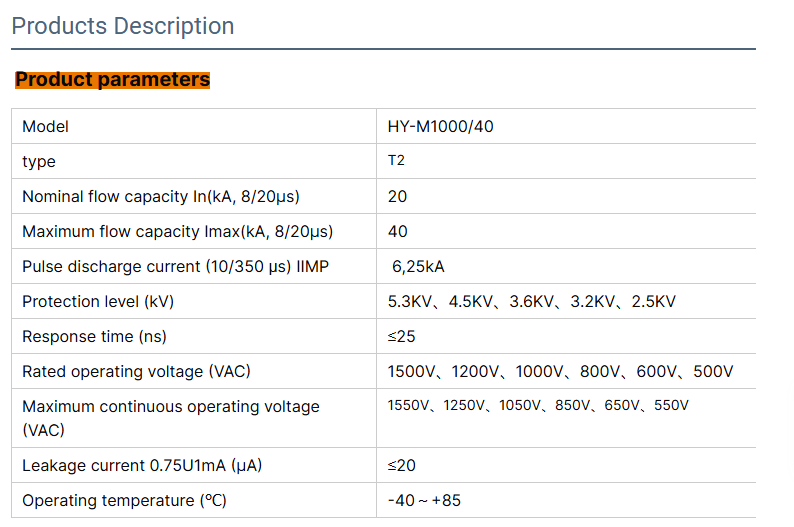Click Protection level (kV) label
Viewport: 794px width, 527px height.
tap(105, 302)
